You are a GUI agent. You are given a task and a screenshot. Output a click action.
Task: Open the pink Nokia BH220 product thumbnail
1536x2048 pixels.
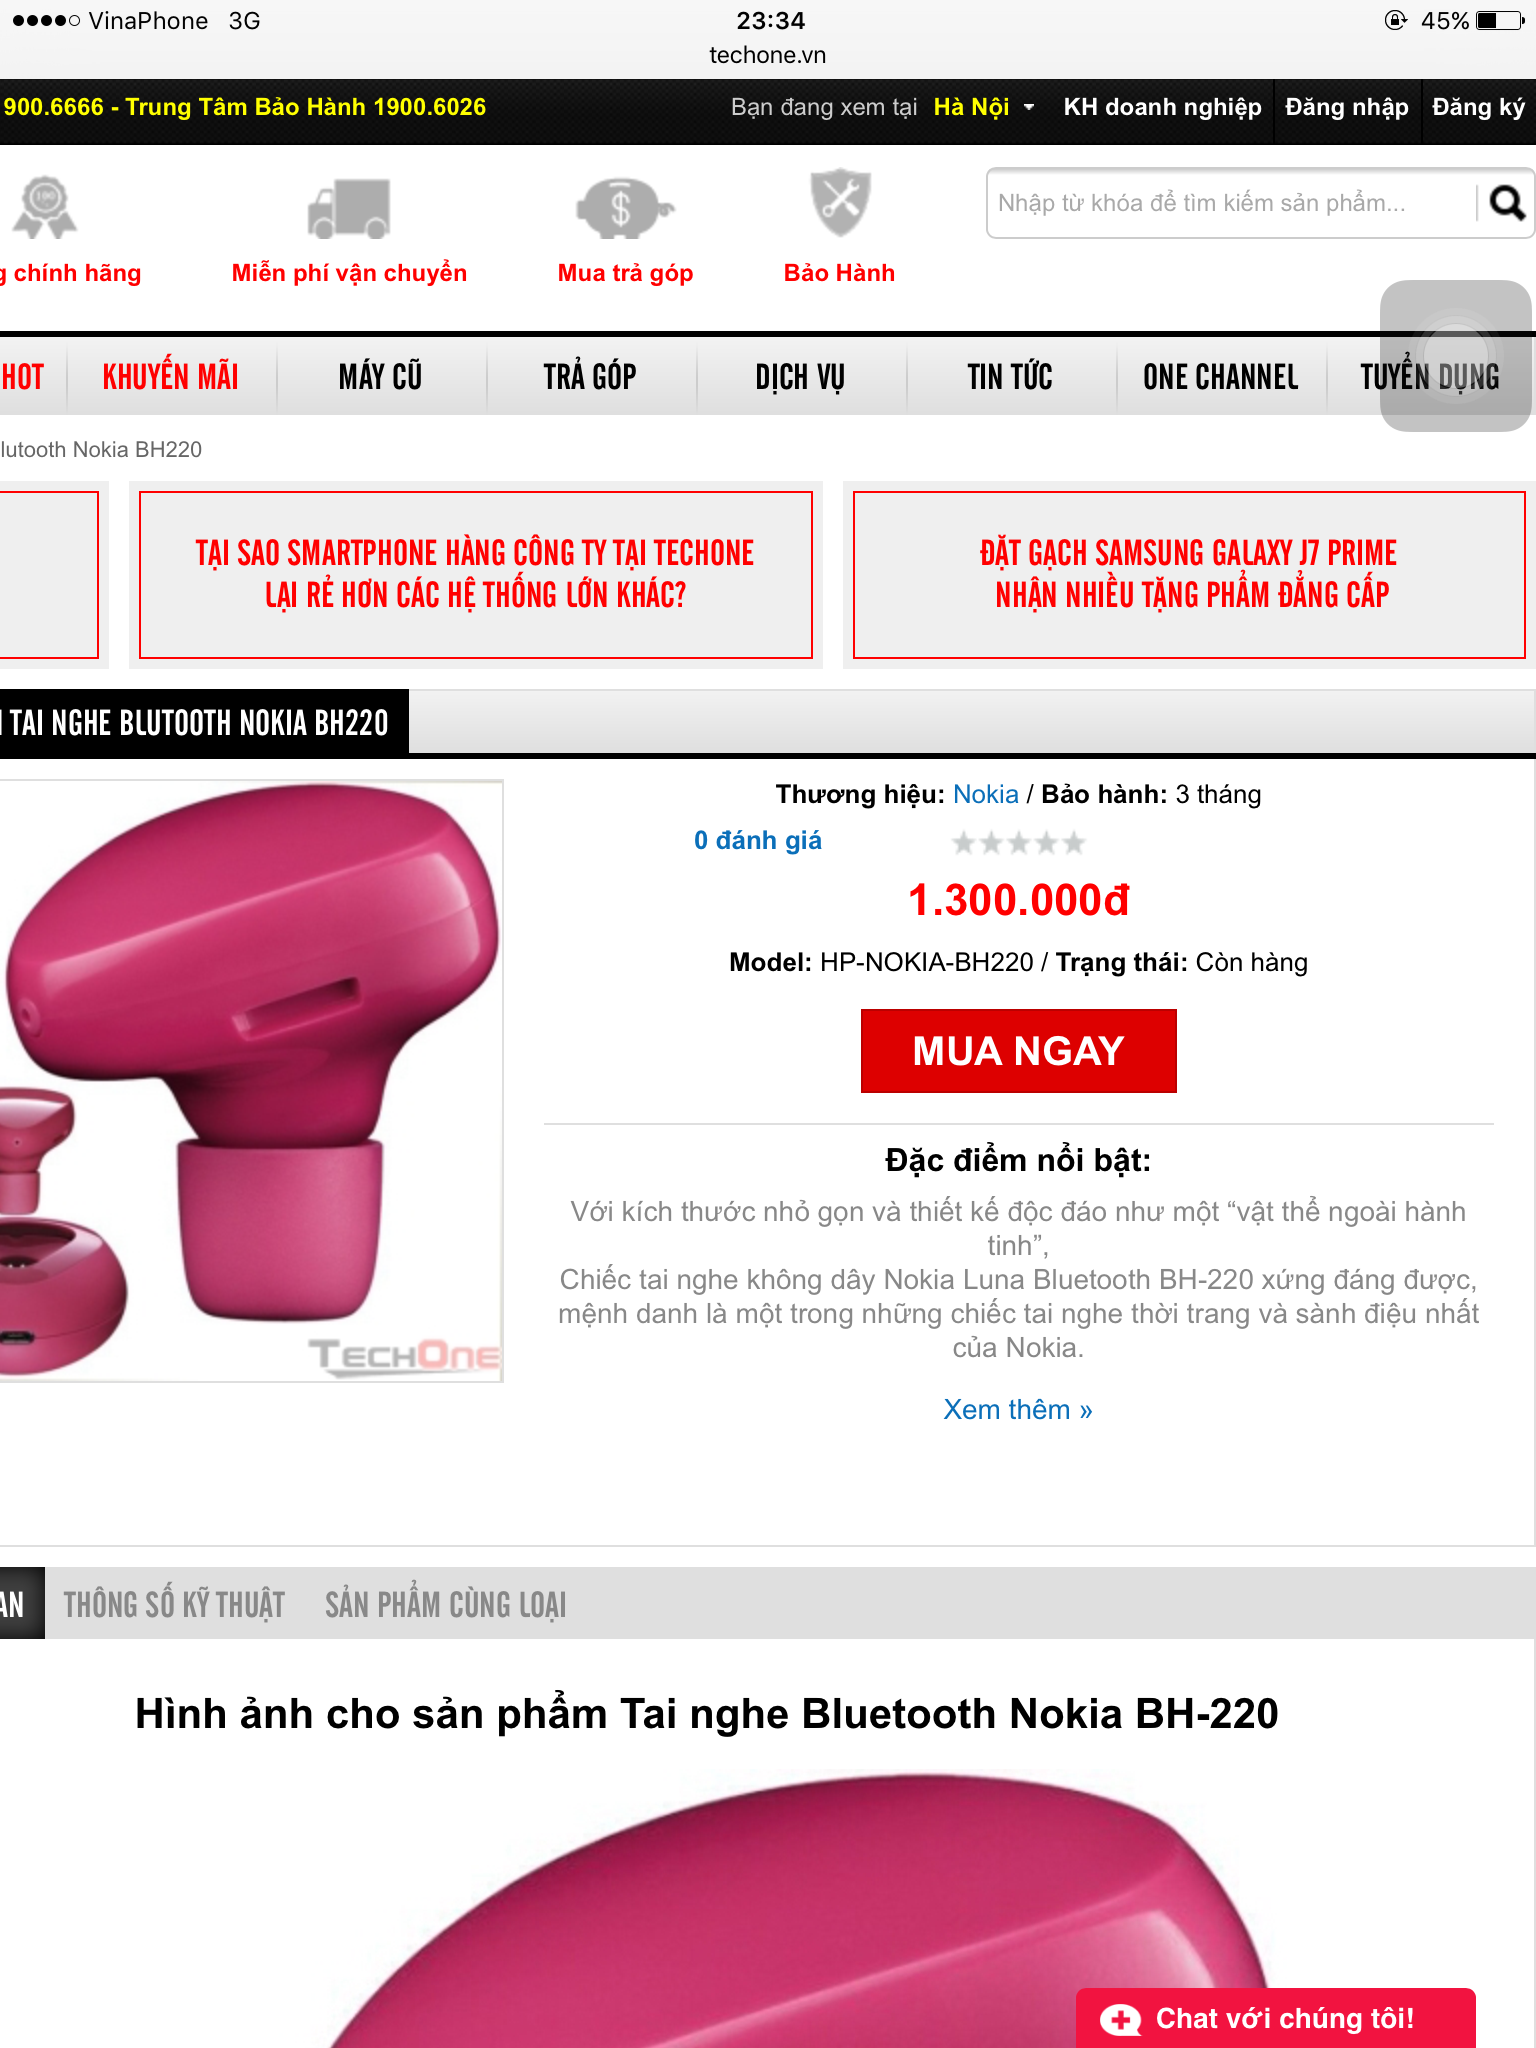pos(250,1081)
